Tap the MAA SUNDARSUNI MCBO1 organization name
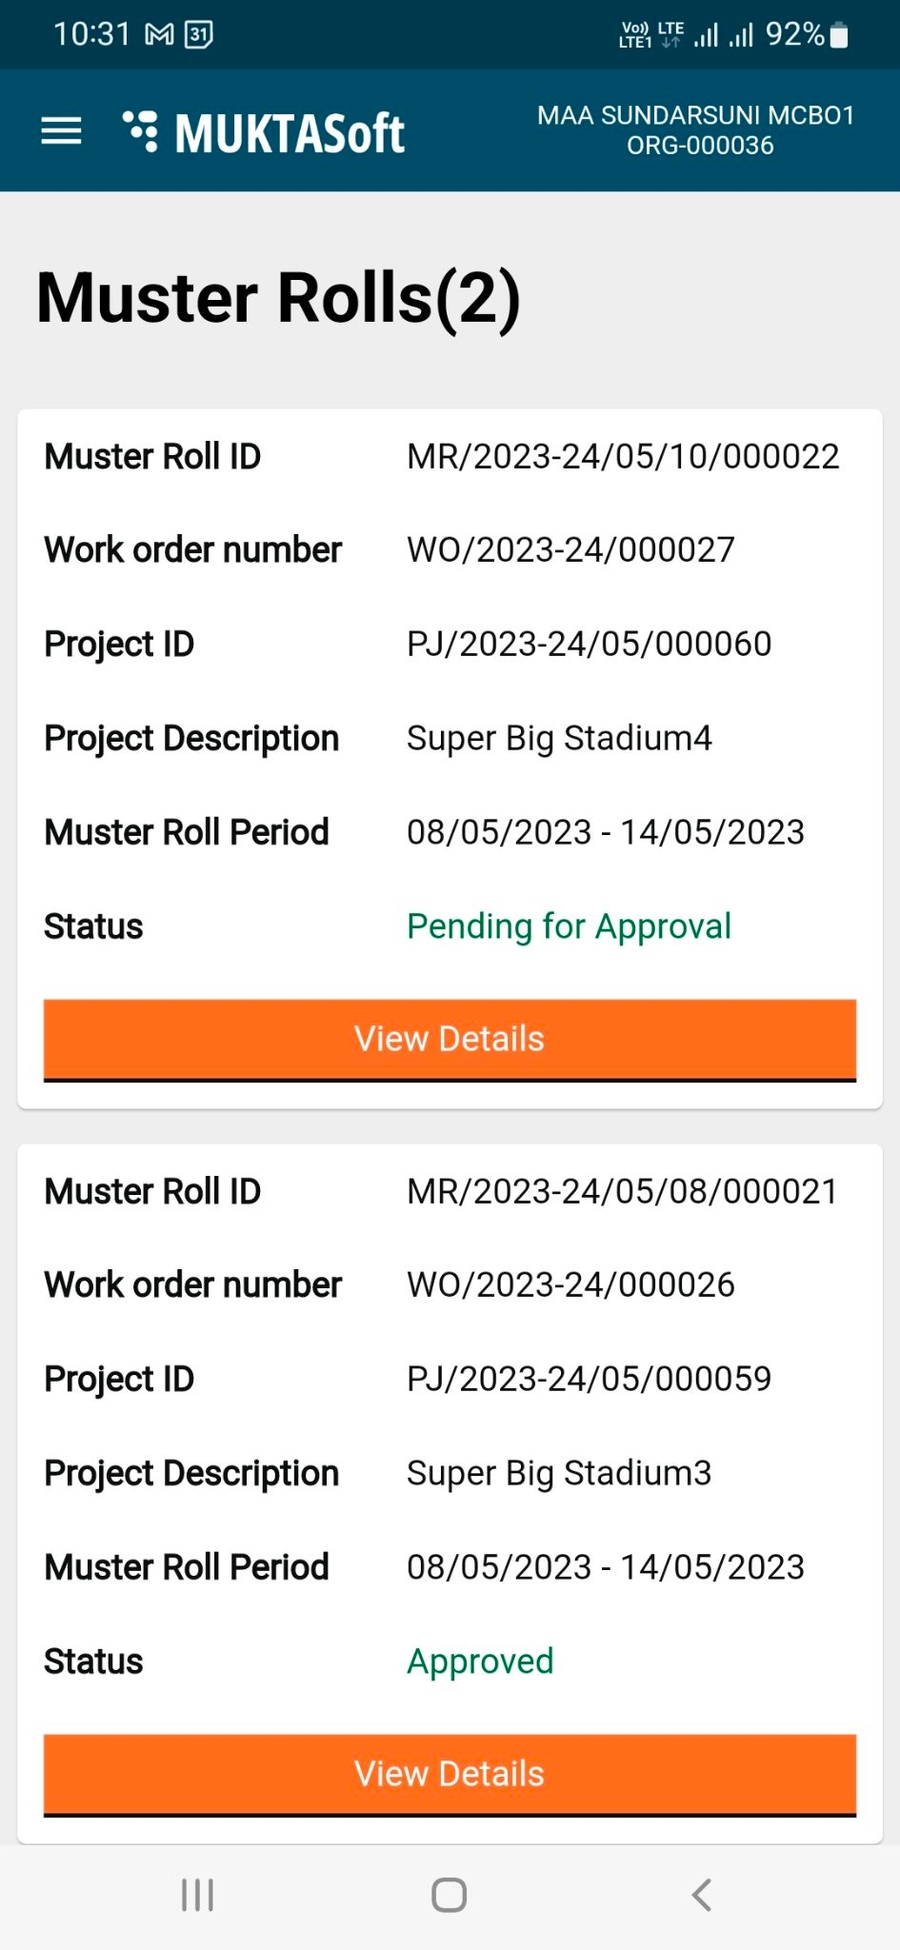 point(696,116)
